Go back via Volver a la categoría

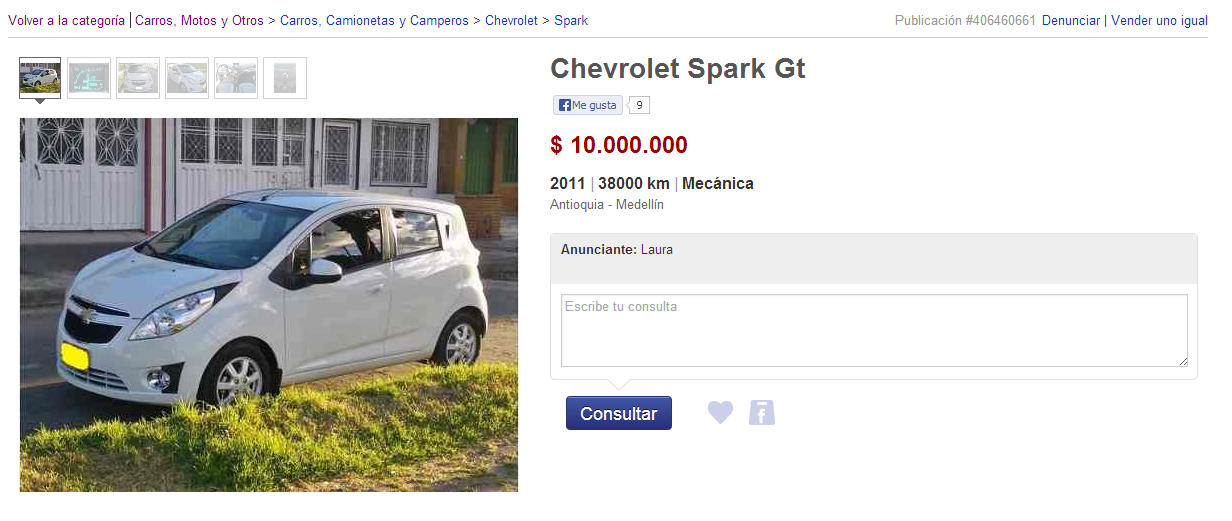(x=66, y=20)
